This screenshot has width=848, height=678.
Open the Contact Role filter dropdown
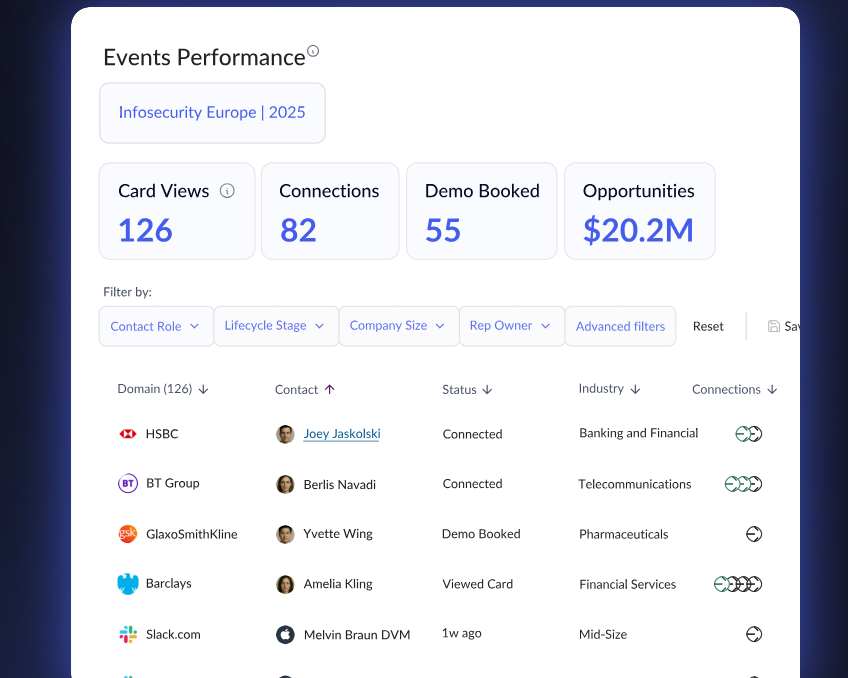point(156,326)
